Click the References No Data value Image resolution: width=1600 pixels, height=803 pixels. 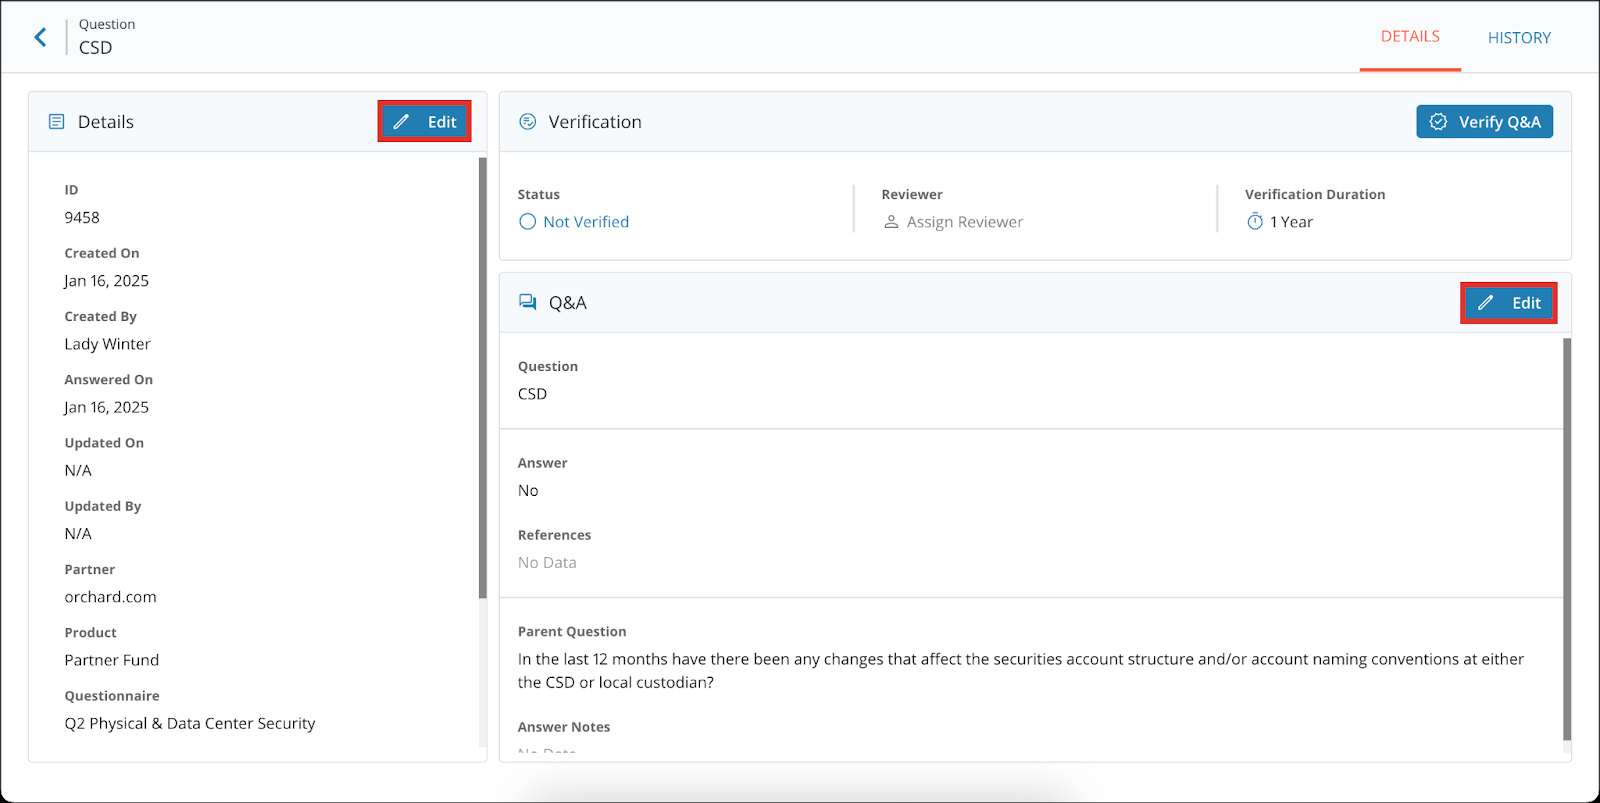coord(547,562)
